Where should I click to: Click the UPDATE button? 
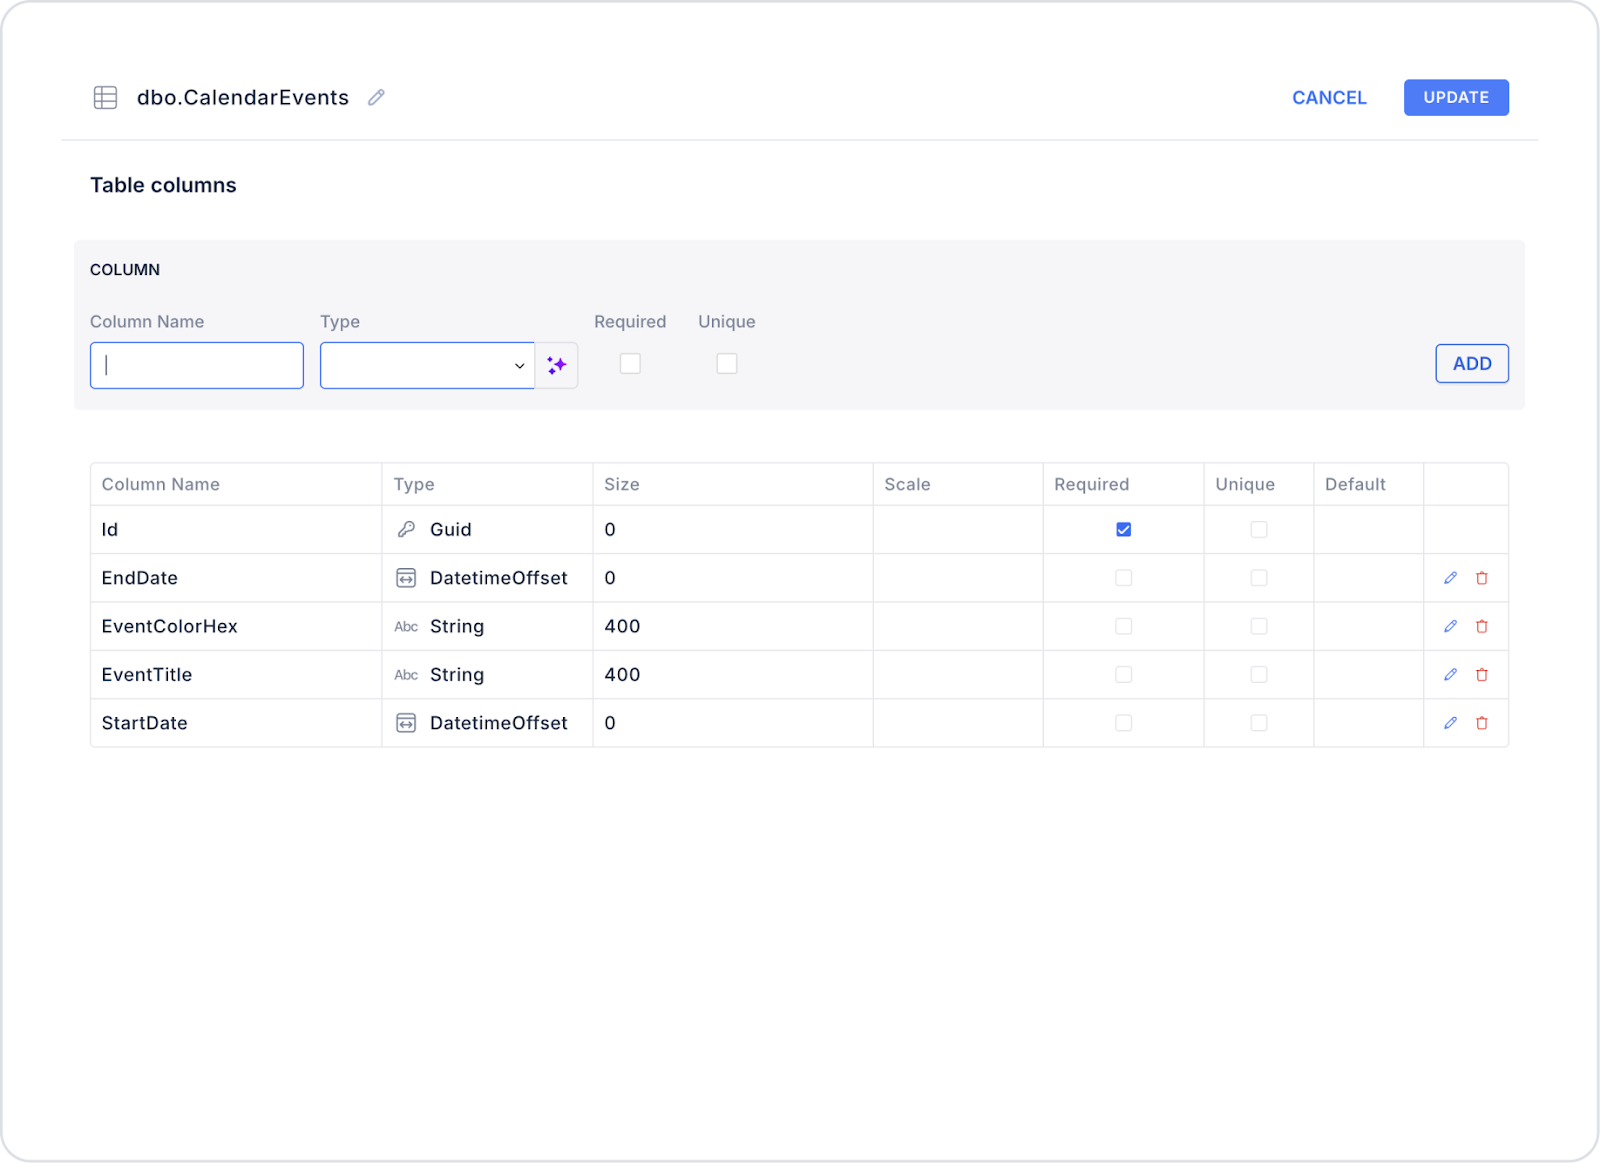1456,97
